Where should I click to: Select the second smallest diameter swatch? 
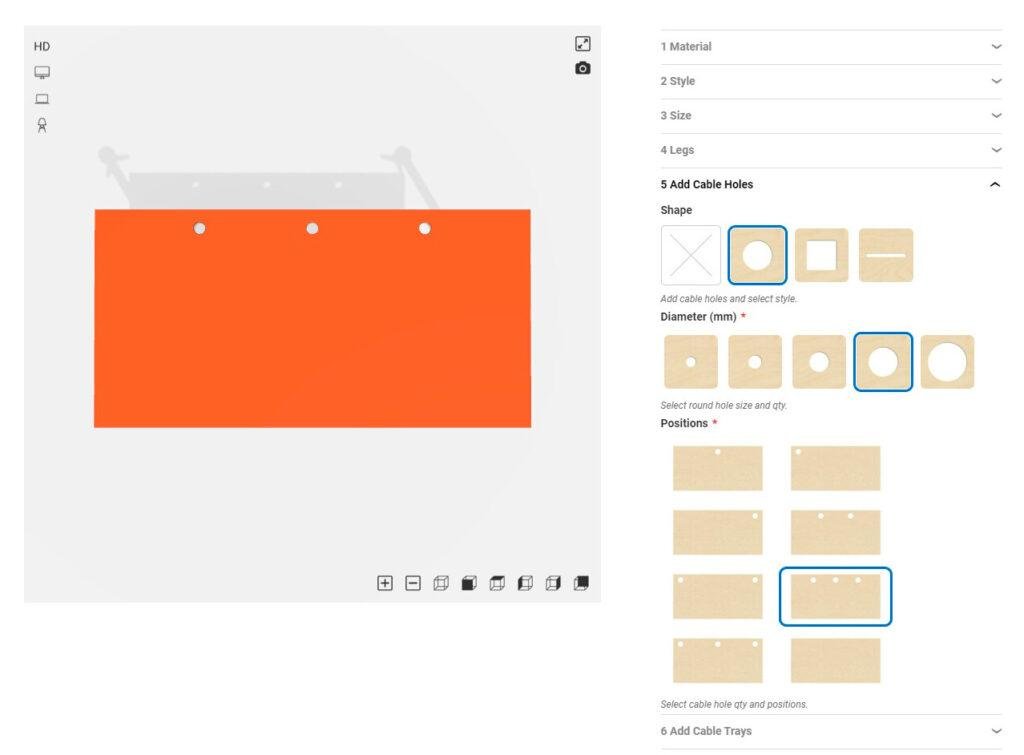coord(755,362)
